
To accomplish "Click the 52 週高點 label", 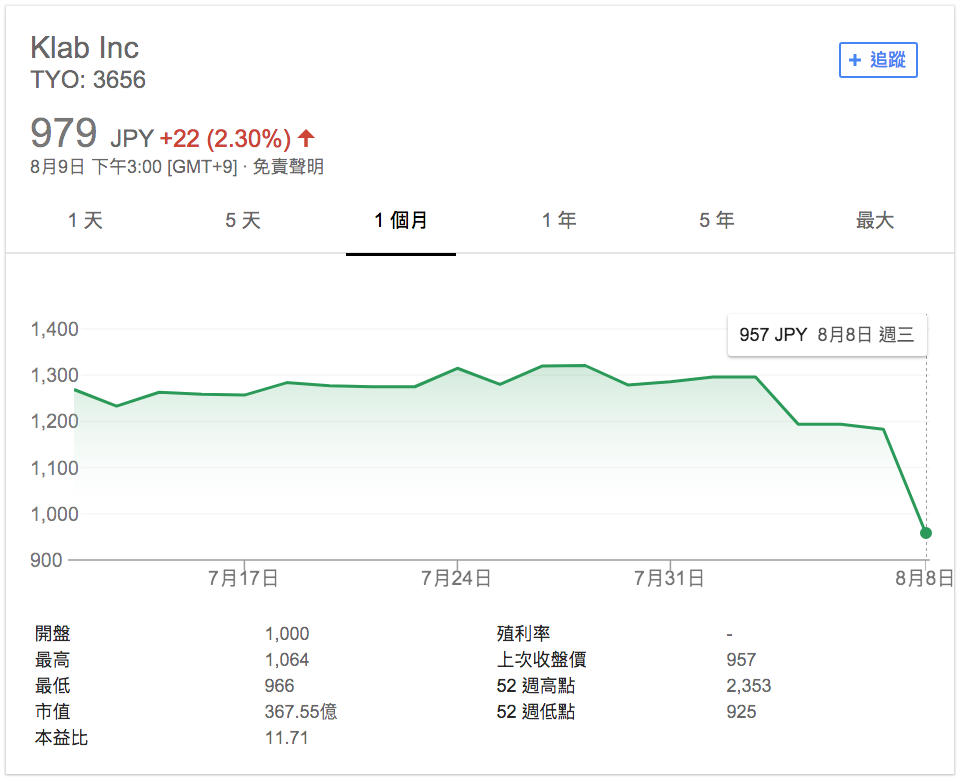I will [x=536, y=686].
